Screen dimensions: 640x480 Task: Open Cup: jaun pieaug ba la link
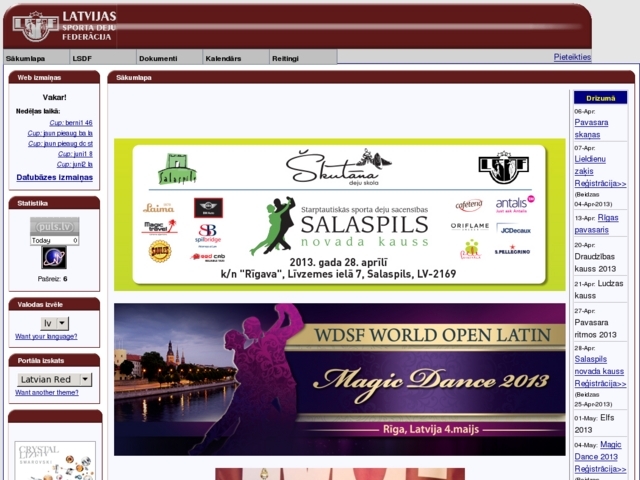tap(60, 133)
